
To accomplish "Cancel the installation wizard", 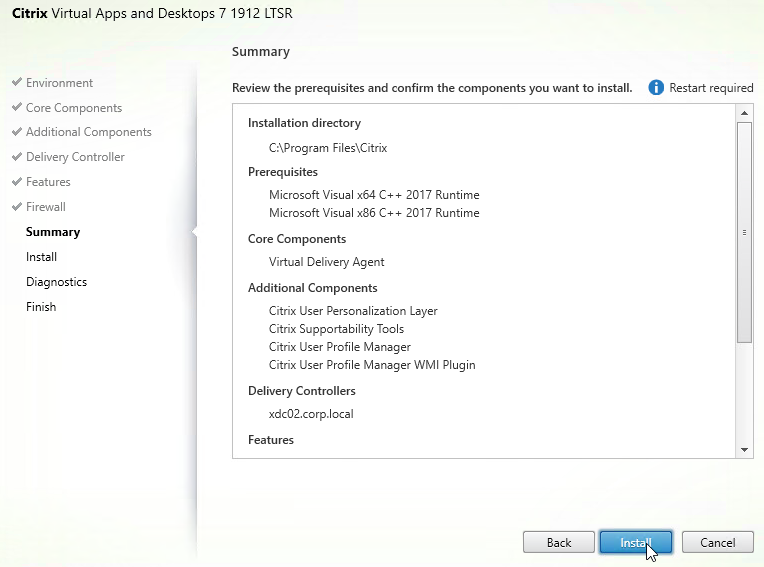I will point(717,542).
